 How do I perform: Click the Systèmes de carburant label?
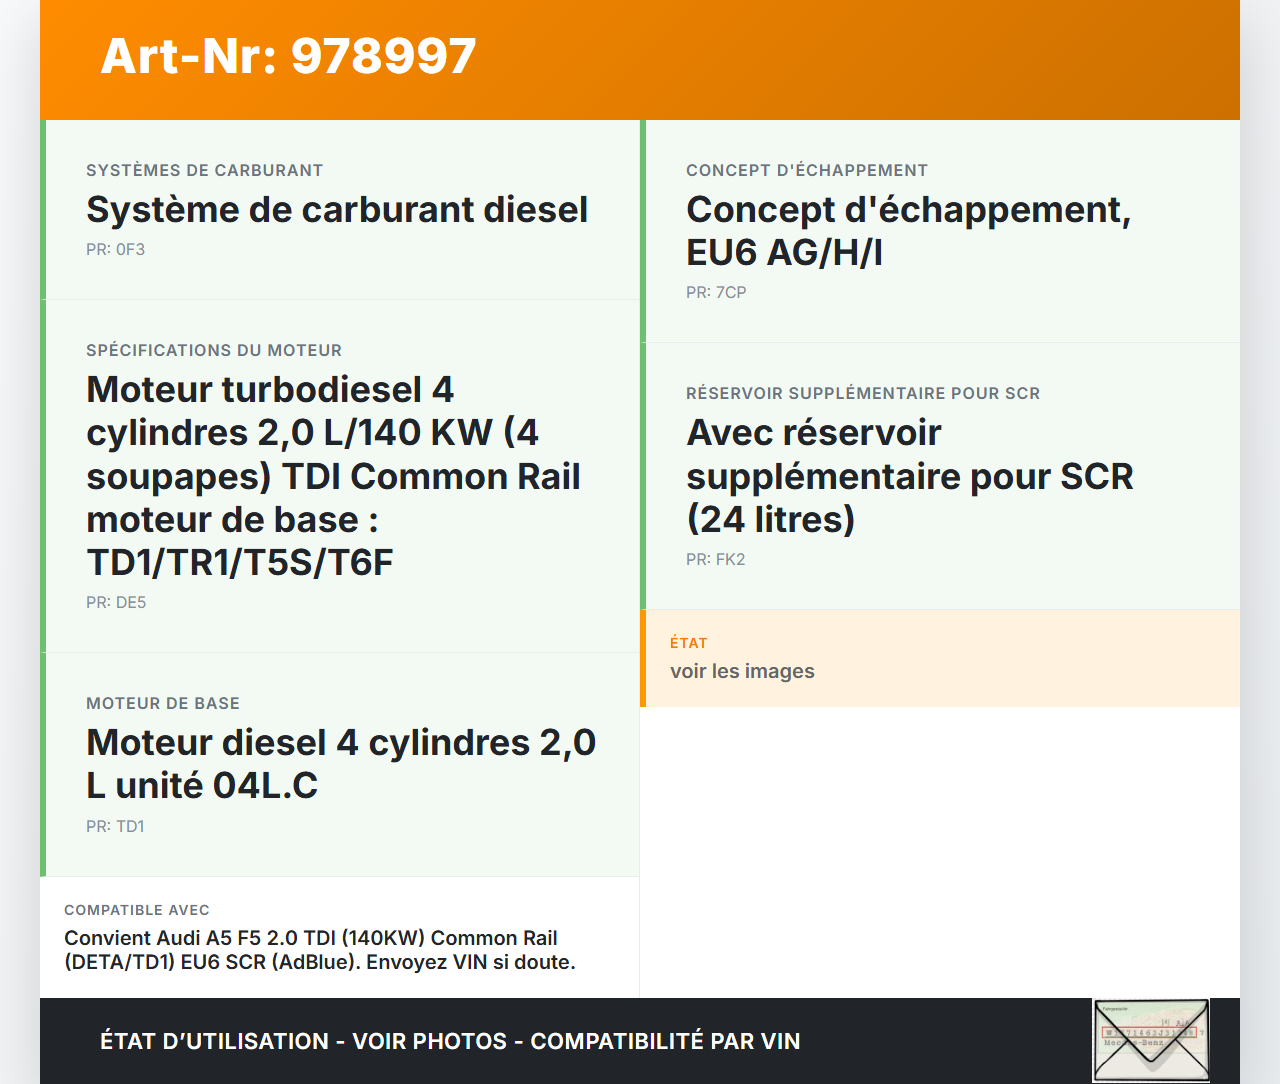[x=204, y=171]
